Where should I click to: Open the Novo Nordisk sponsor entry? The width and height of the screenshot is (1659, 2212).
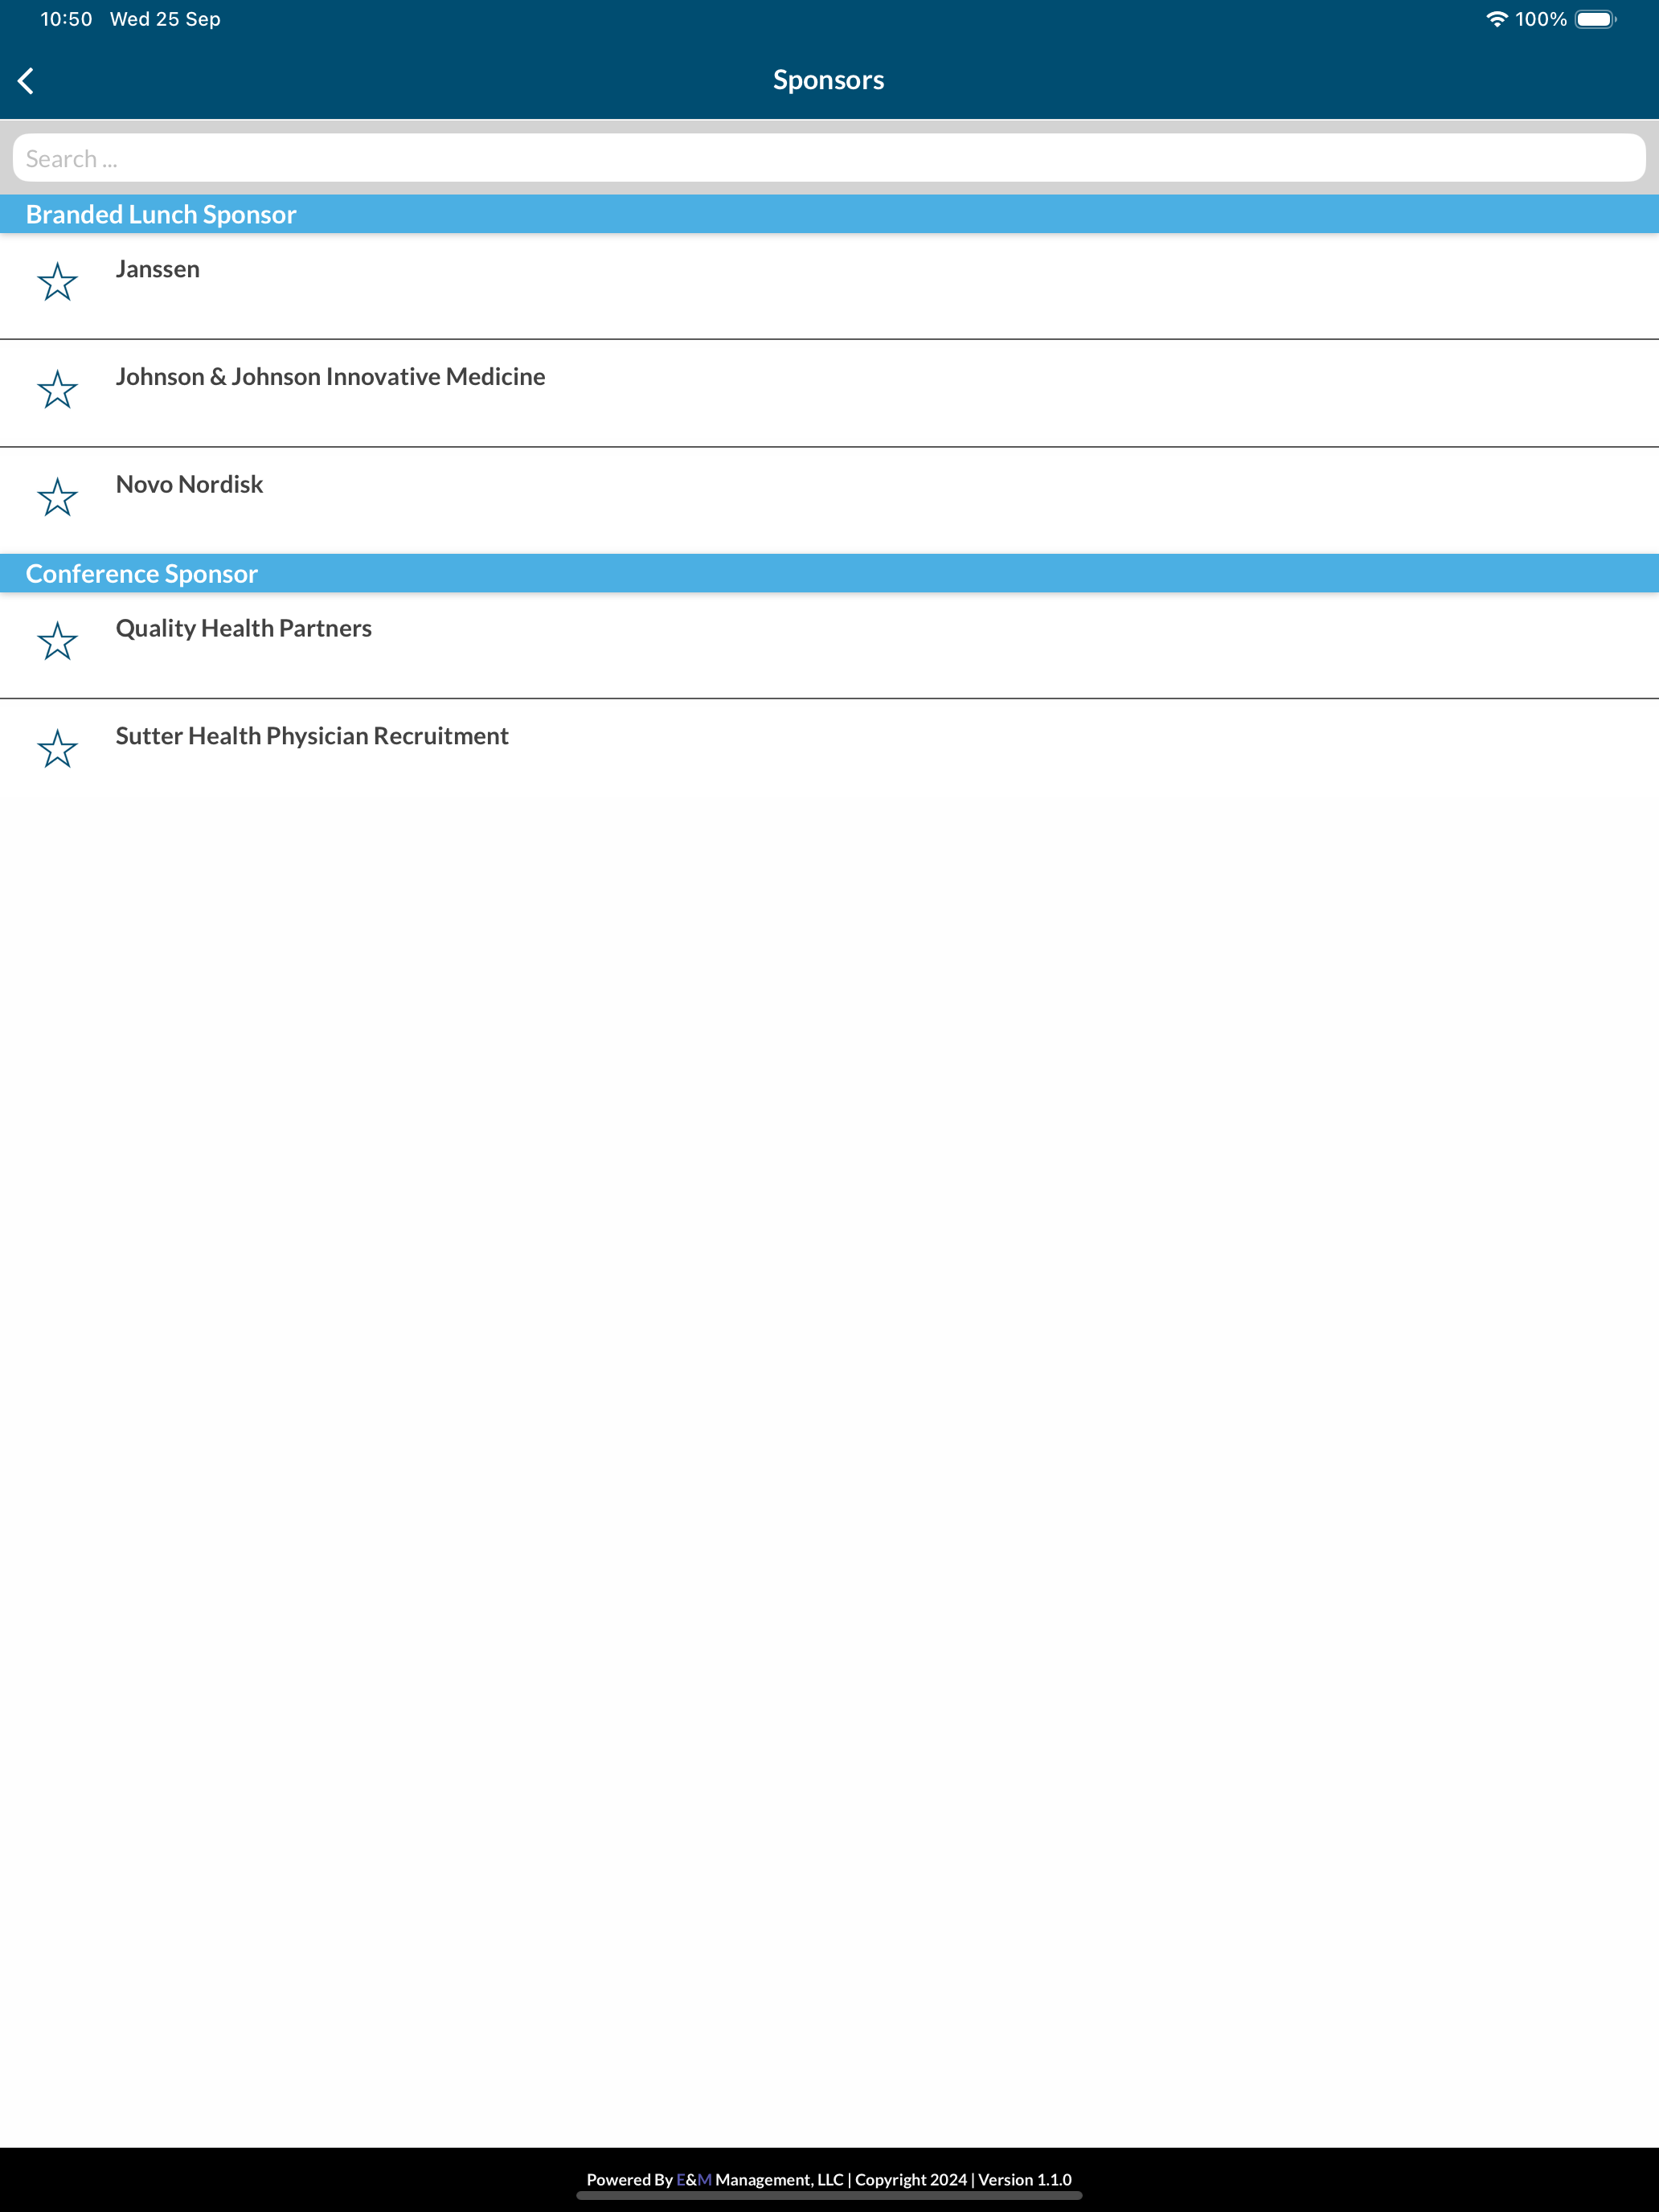click(829, 500)
